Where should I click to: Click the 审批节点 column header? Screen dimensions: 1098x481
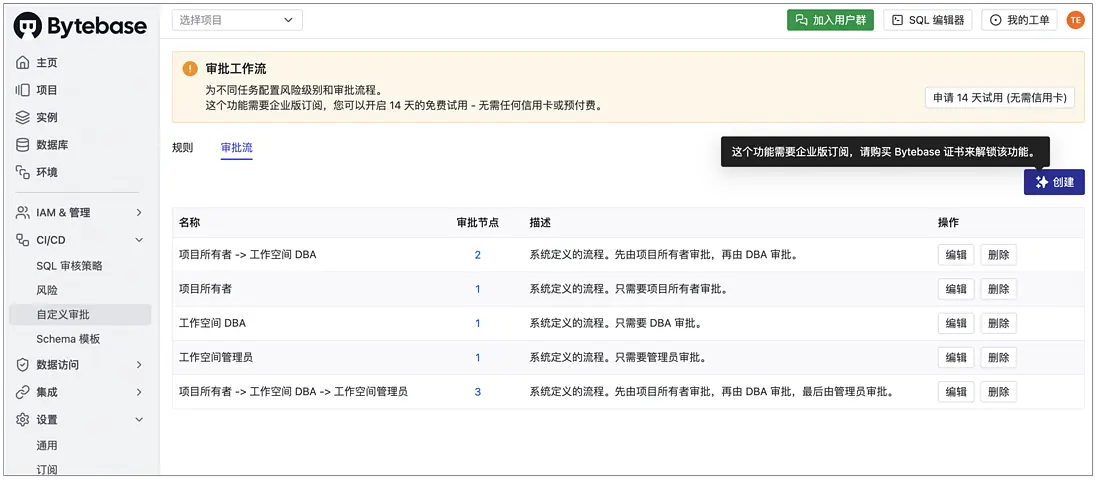tap(478, 223)
